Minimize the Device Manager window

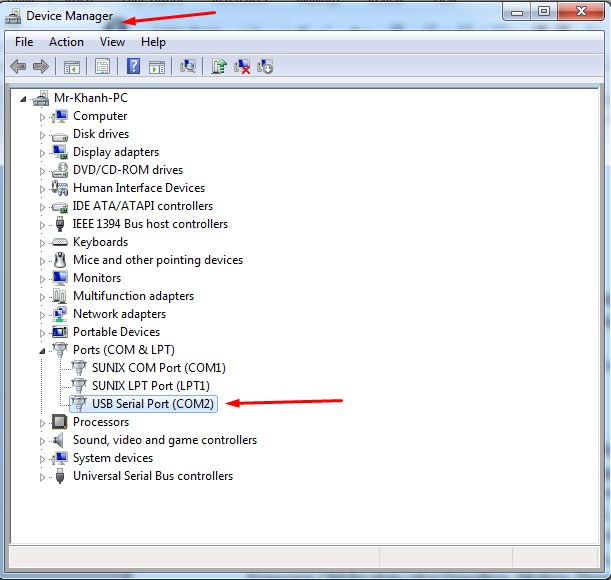click(x=517, y=12)
